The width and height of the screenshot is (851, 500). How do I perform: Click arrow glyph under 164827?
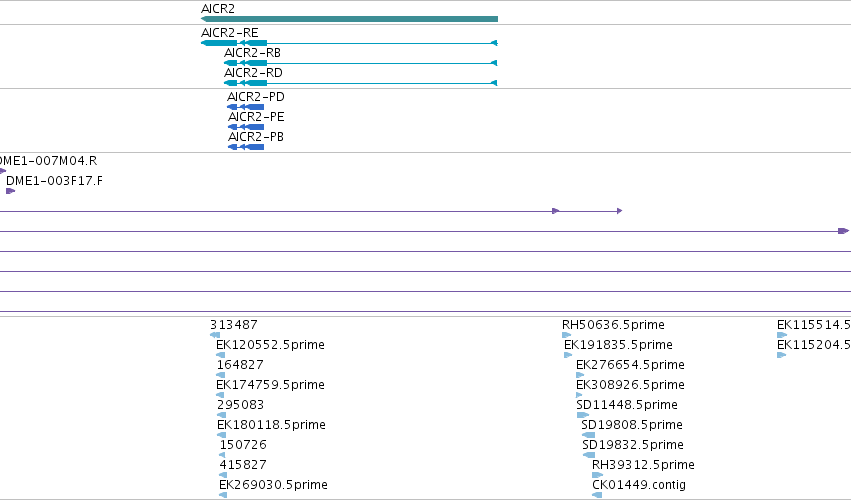pyautogui.click(x=220, y=375)
